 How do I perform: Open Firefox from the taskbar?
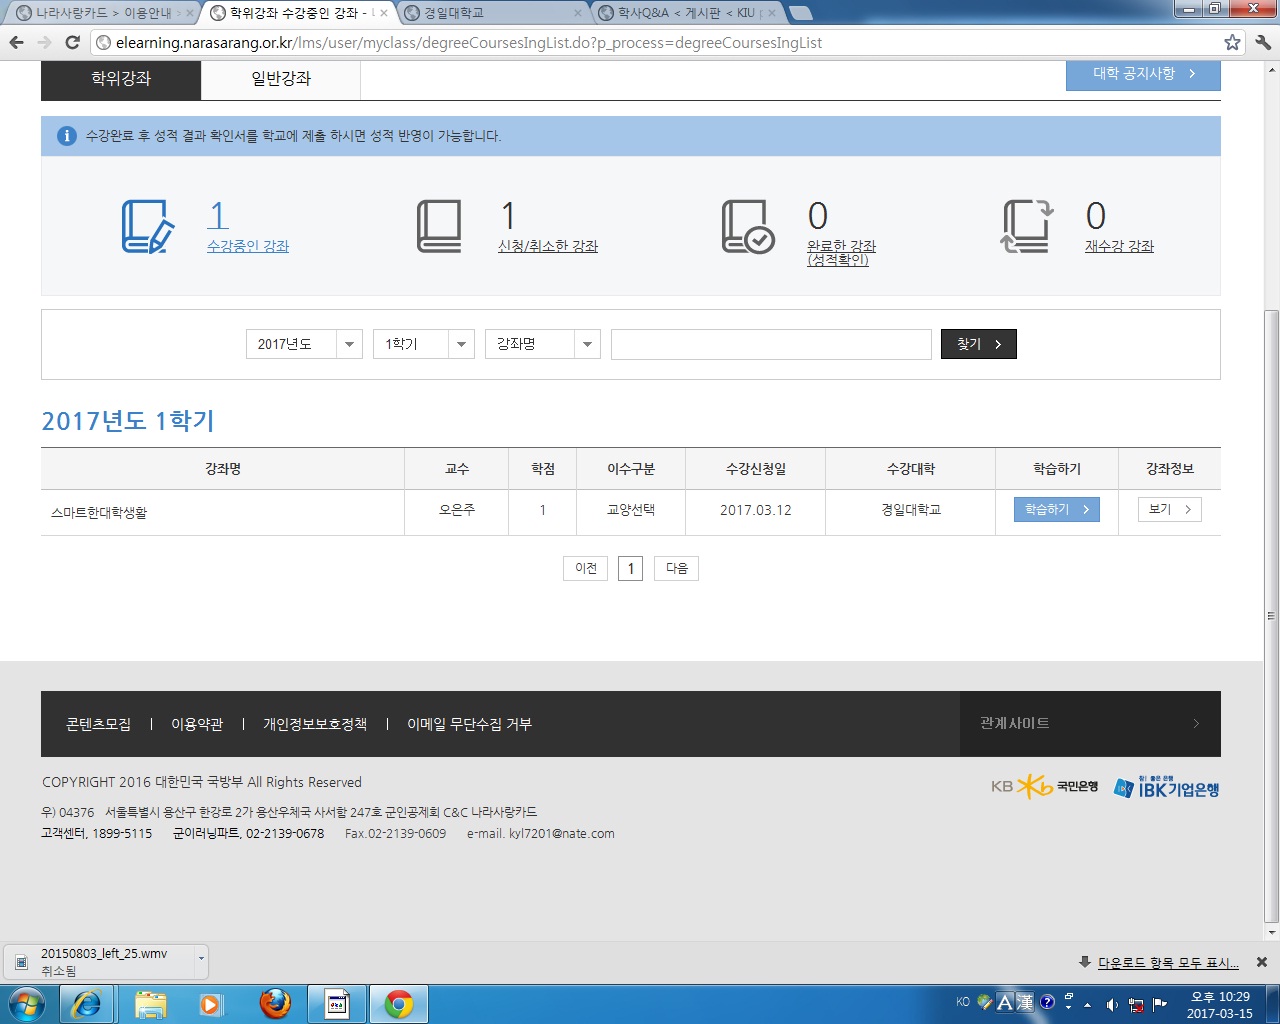[275, 1004]
